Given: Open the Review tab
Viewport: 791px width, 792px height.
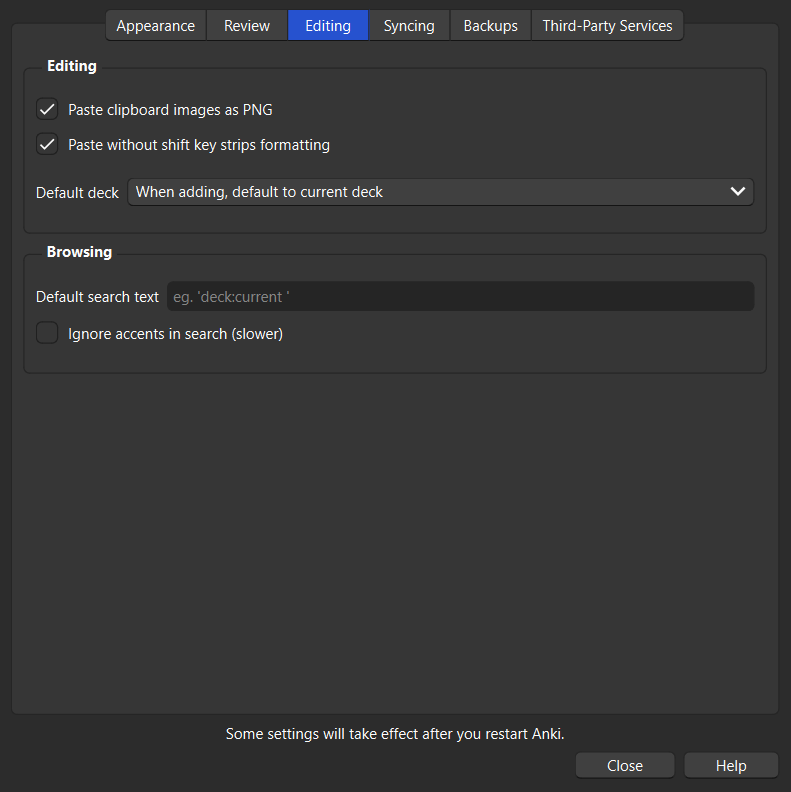Looking at the screenshot, I should (x=247, y=26).
